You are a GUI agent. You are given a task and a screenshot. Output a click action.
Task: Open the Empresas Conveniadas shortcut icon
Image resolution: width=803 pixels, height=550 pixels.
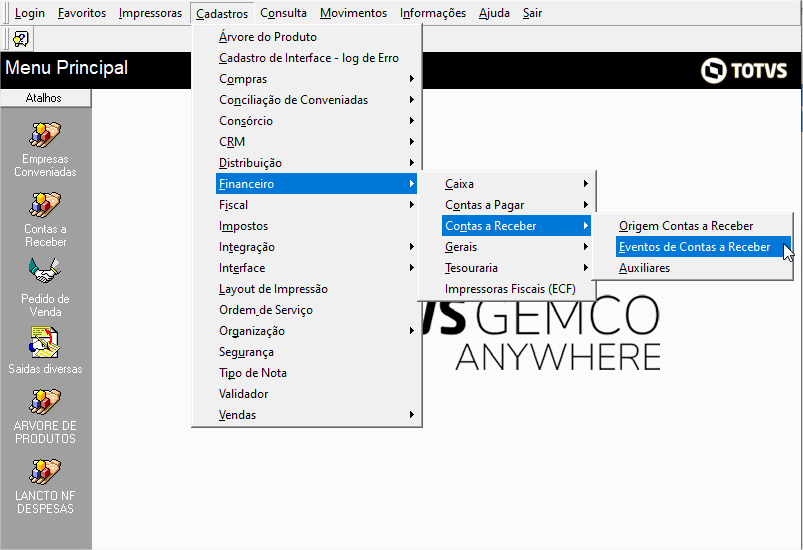coord(45,135)
